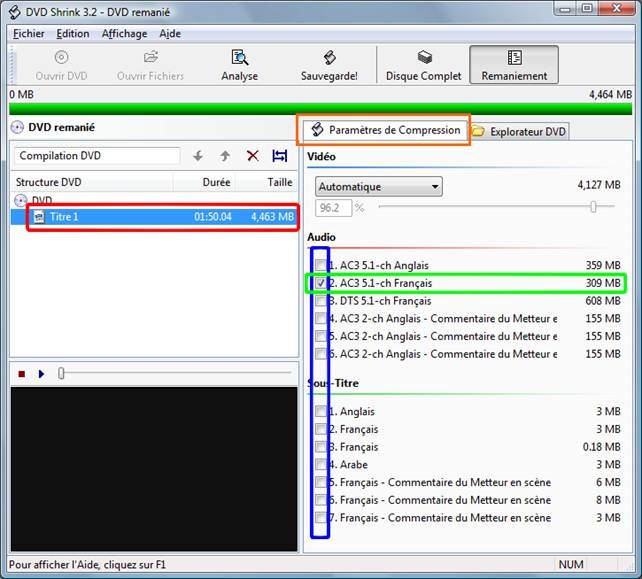Click the Structure DVD column header
The height and width of the screenshot is (579, 642).
[92, 182]
